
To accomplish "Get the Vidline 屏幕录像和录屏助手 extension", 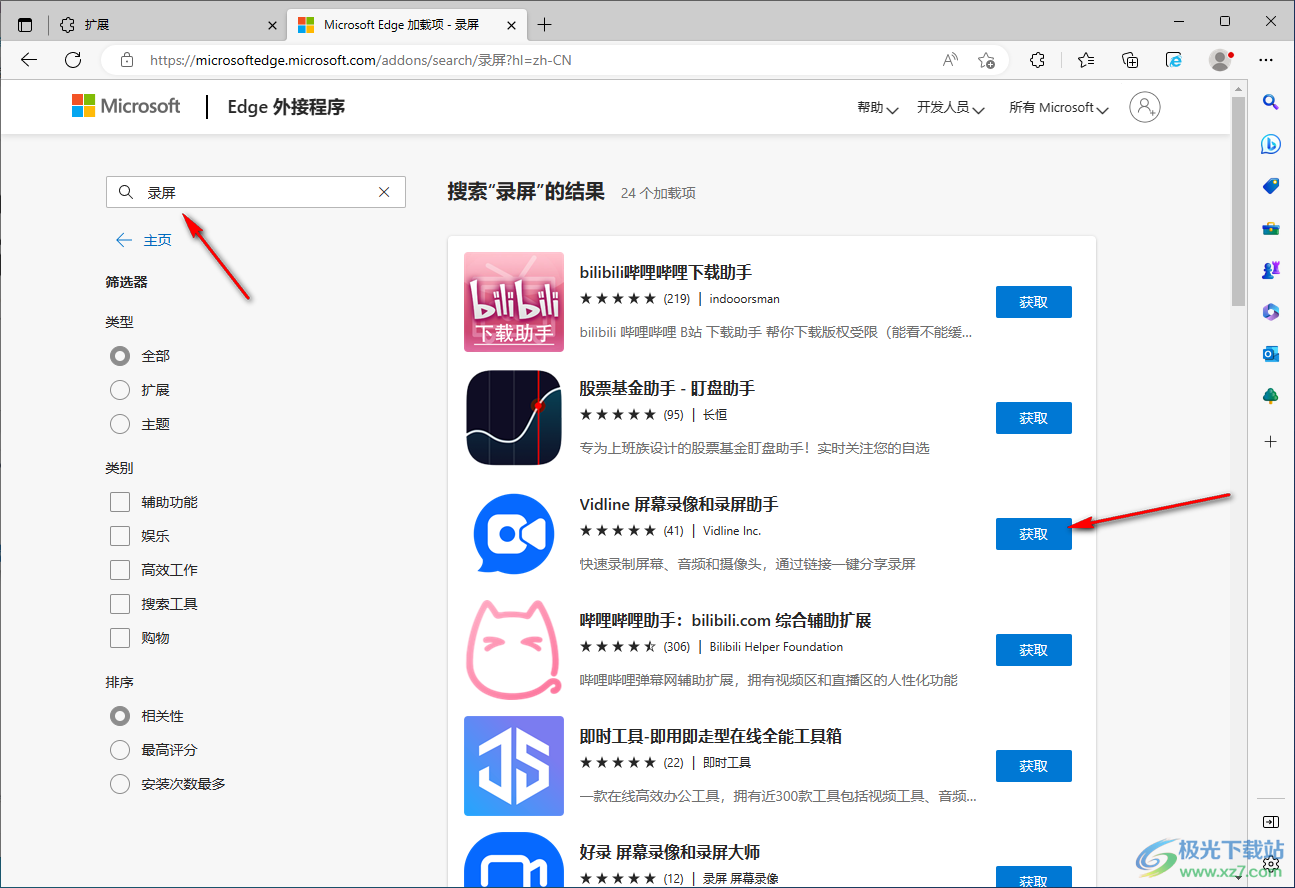I will click(x=1034, y=534).
